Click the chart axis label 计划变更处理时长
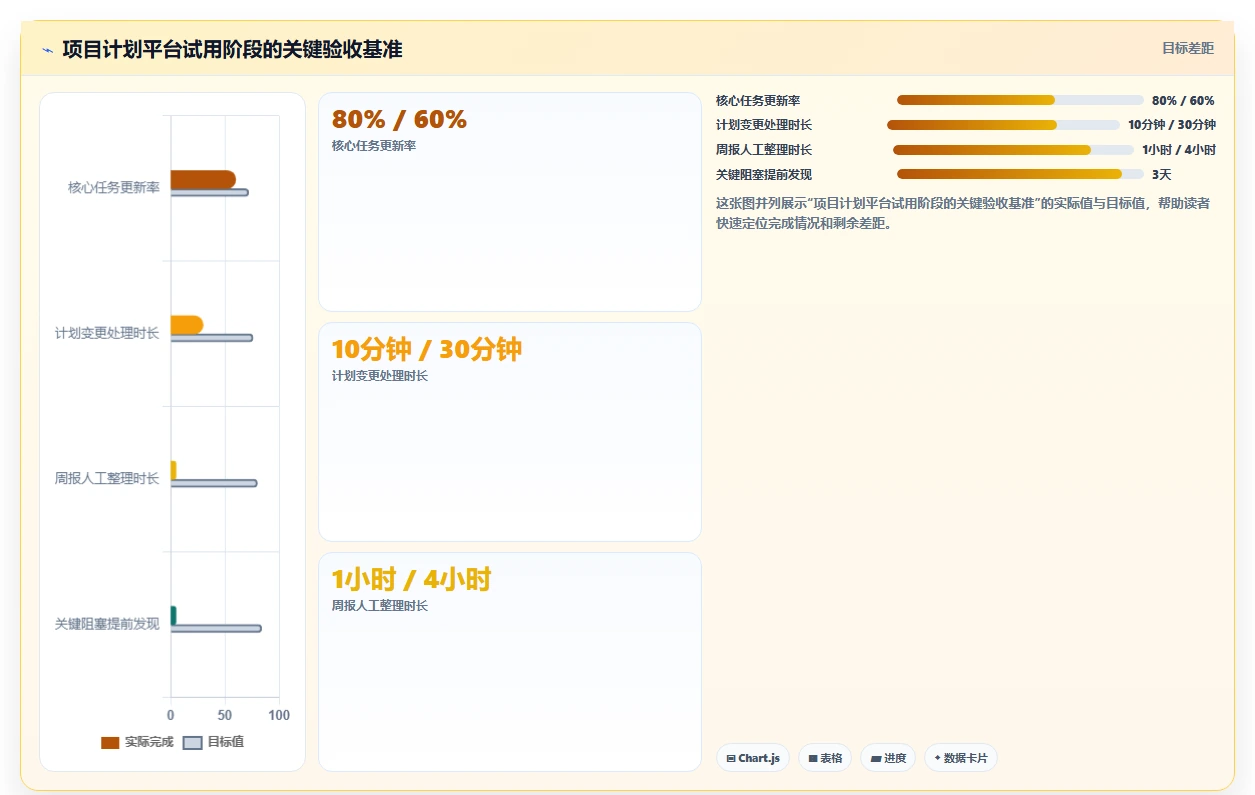The width and height of the screenshot is (1255, 795). (107, 333)
